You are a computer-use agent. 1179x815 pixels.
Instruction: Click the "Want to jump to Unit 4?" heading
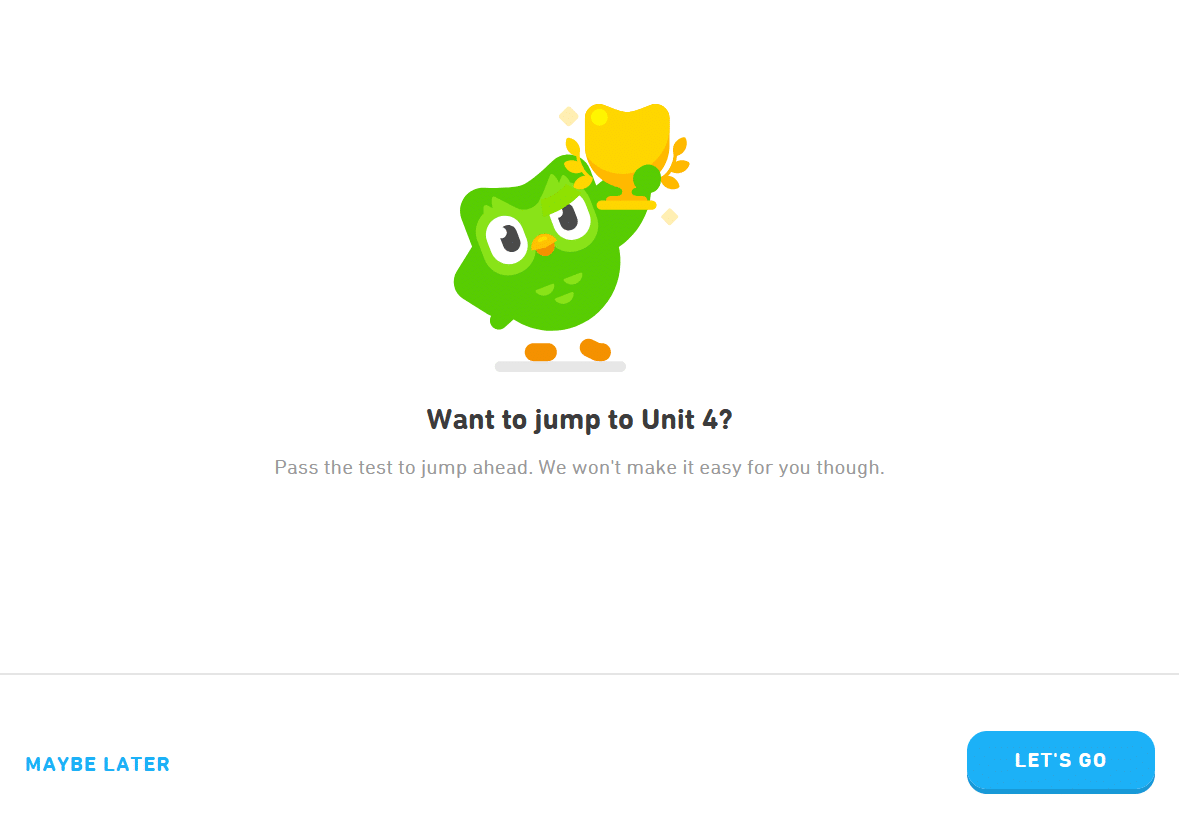click(x=580, y=420)
